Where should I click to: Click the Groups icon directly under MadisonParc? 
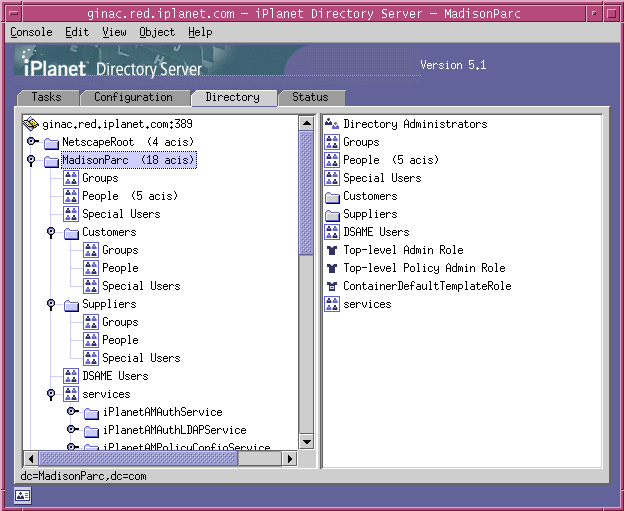pyautogui.click(x=71, y=178)
